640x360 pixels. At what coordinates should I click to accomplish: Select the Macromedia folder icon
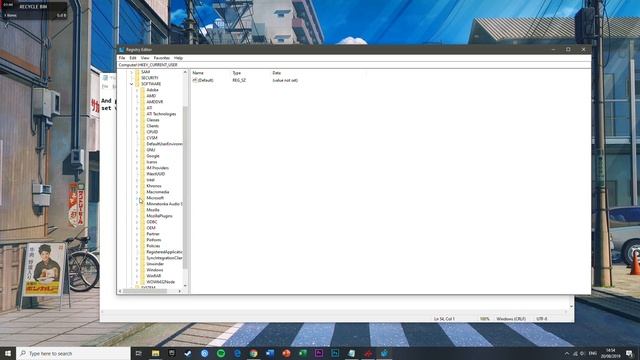(143, 192)
